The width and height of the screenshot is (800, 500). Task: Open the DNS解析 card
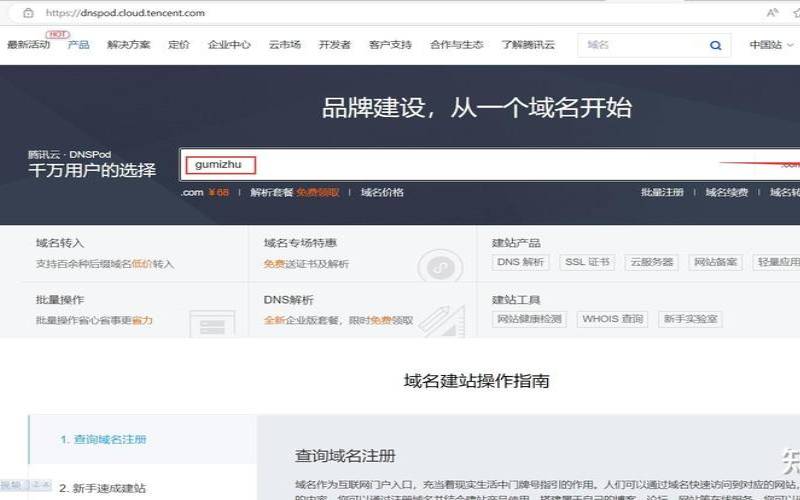pyautogui.click(x=362, y=310)
